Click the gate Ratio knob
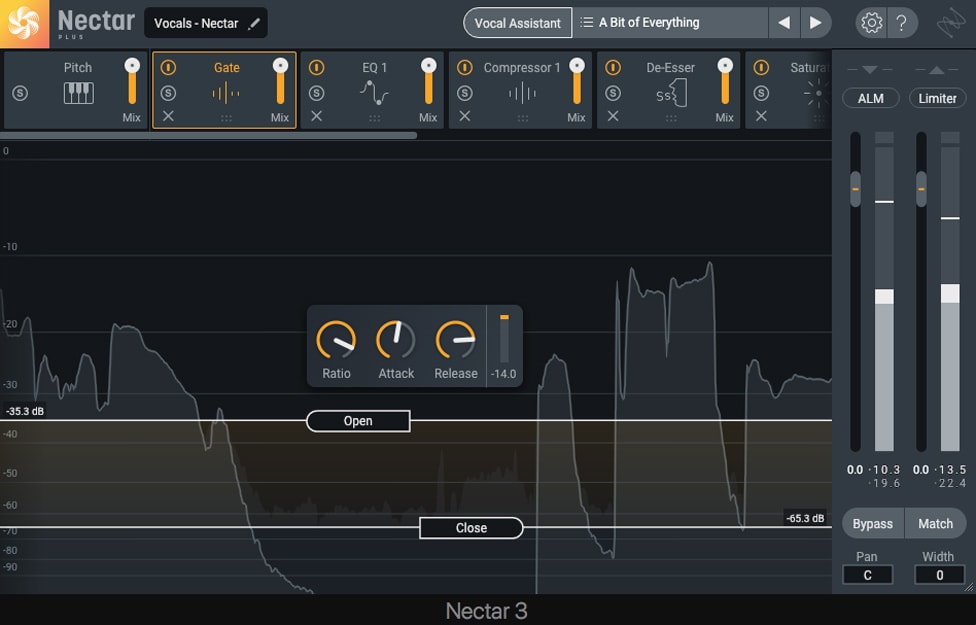Image resolution: width=976 pixels, height=625 pixels. [336, 340]
